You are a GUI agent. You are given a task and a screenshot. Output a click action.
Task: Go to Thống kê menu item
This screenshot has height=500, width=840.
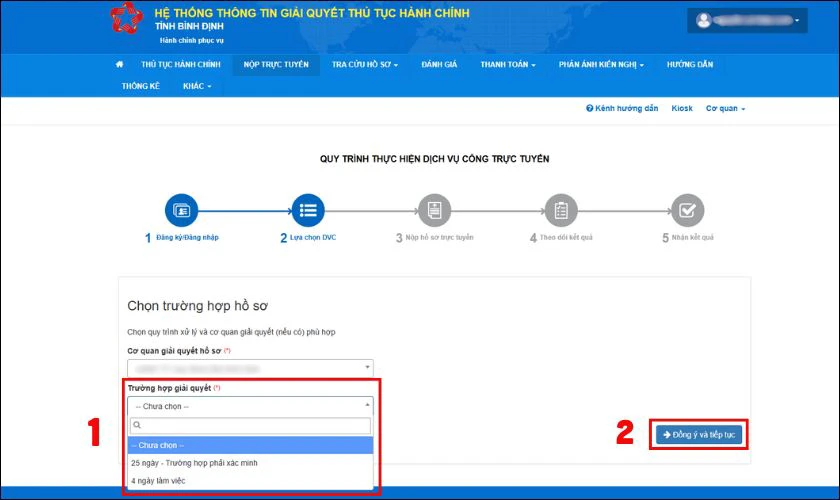coord(141,86)
